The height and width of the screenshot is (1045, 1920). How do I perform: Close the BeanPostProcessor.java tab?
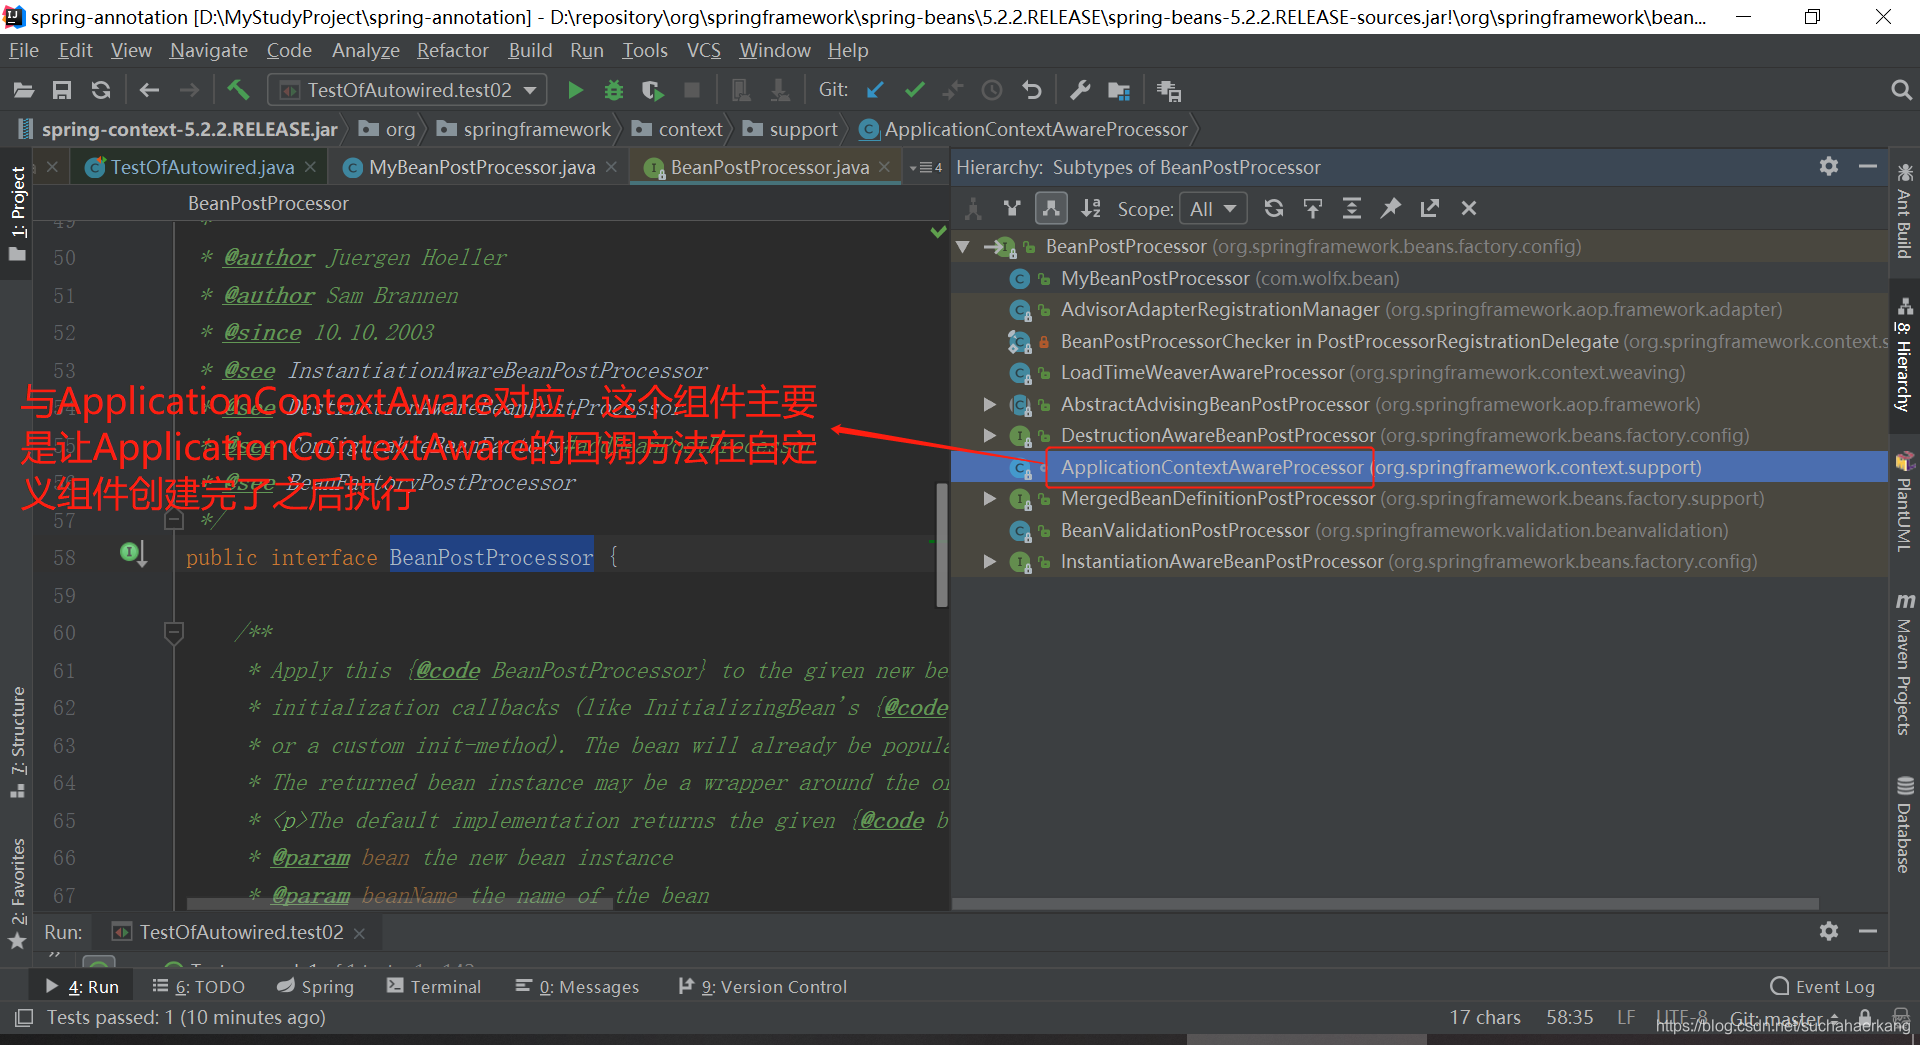(x=885, y=167)
